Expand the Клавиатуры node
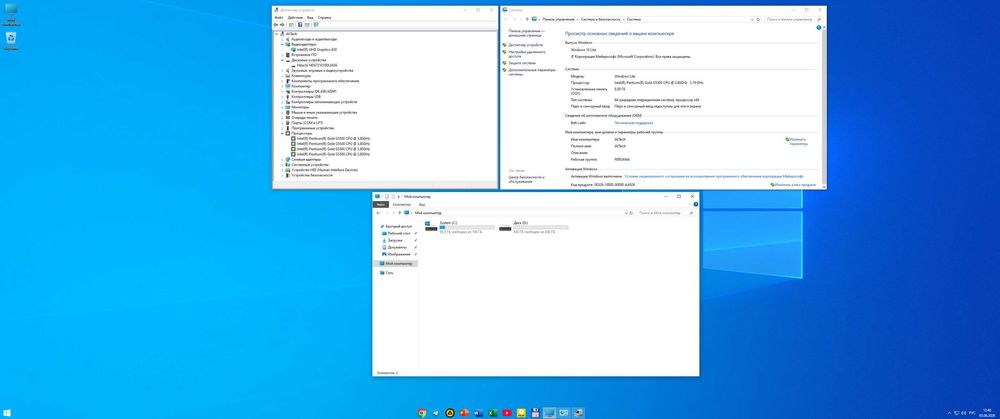Viewport: 1000px width, 419px height. point(282,76)
